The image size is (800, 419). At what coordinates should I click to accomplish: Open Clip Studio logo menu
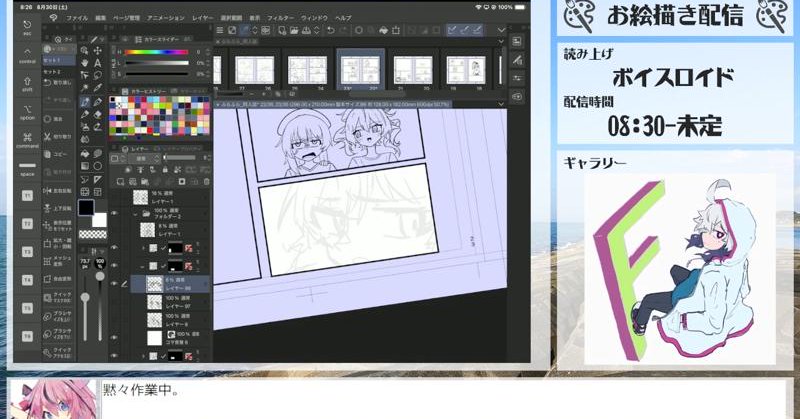tap(54, 18)
